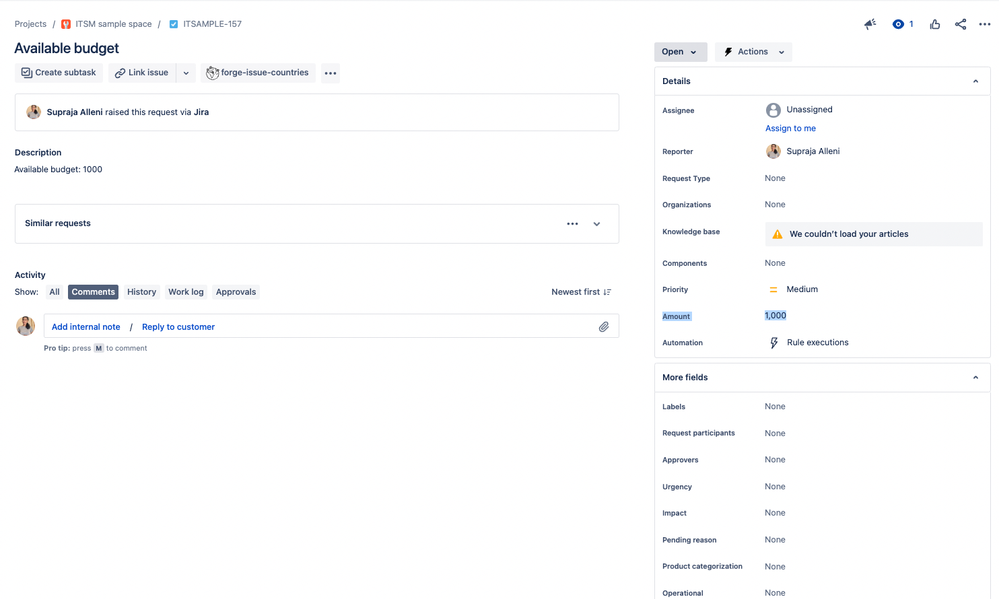Screen dimensions: 999x599
Task: Edit the Organizations None value
Action: (775, 205)
